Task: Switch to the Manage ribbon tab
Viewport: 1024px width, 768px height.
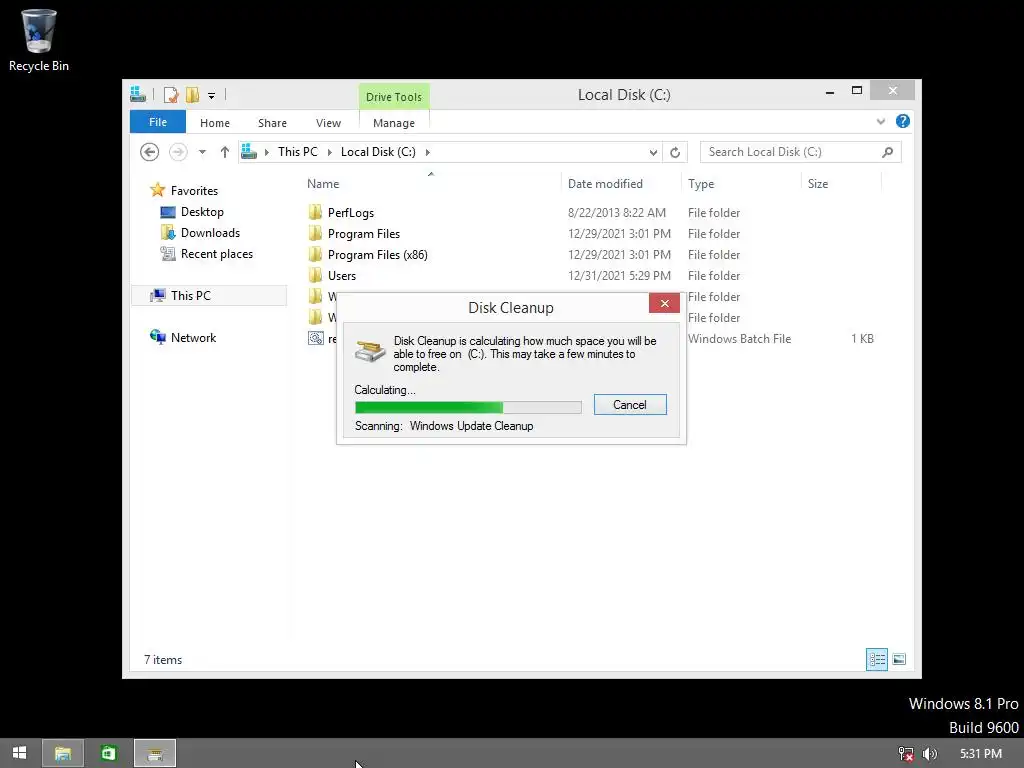Action: pos(394,123)
